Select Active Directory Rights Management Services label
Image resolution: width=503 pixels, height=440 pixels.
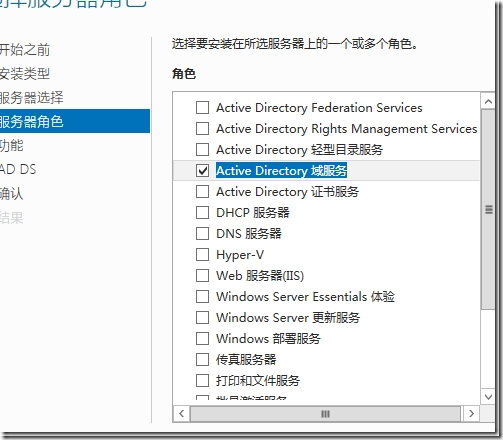(347, 129)
